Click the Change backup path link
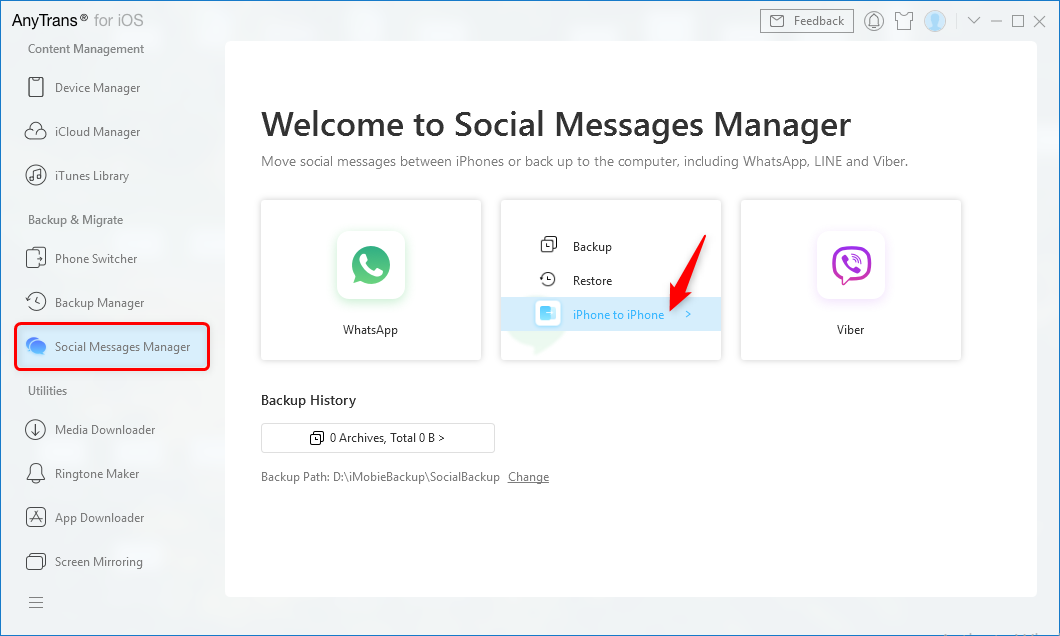This screenshot has height=636, width=1060. (529, 476)
